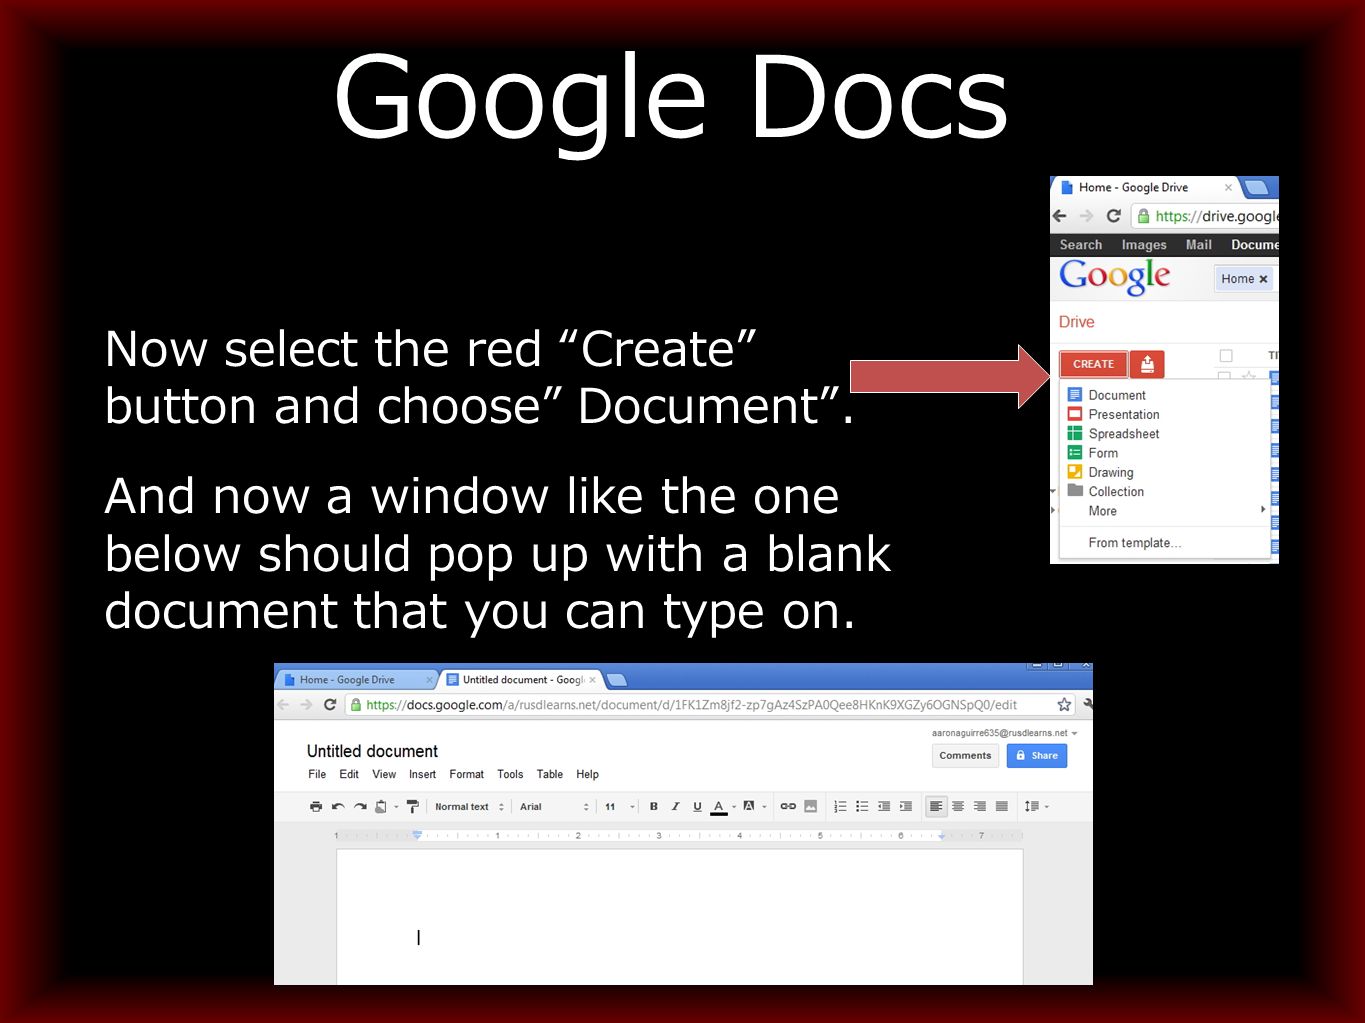The width and height of the screenshot is (1365, 1023).
Task: Set left text alignment
Action: coord(936,806)
